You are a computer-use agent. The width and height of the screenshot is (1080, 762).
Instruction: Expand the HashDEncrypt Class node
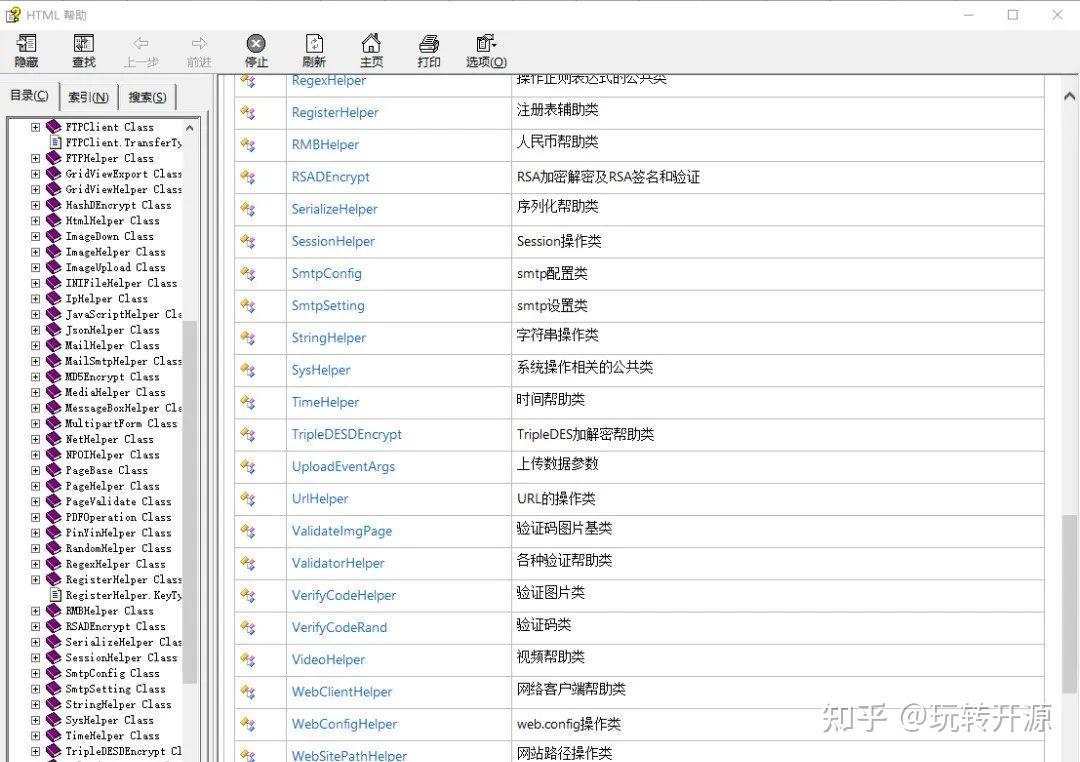[x=35, y=205]
